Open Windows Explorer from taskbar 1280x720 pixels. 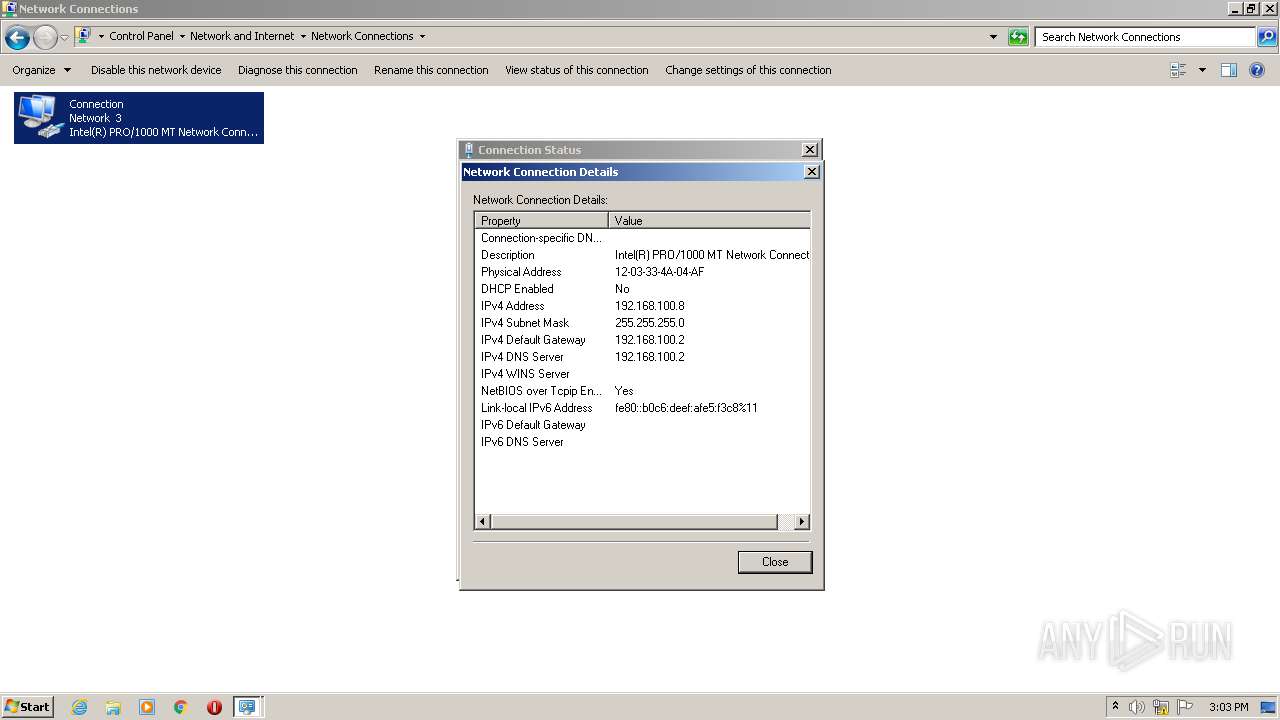tap(113, 707)
